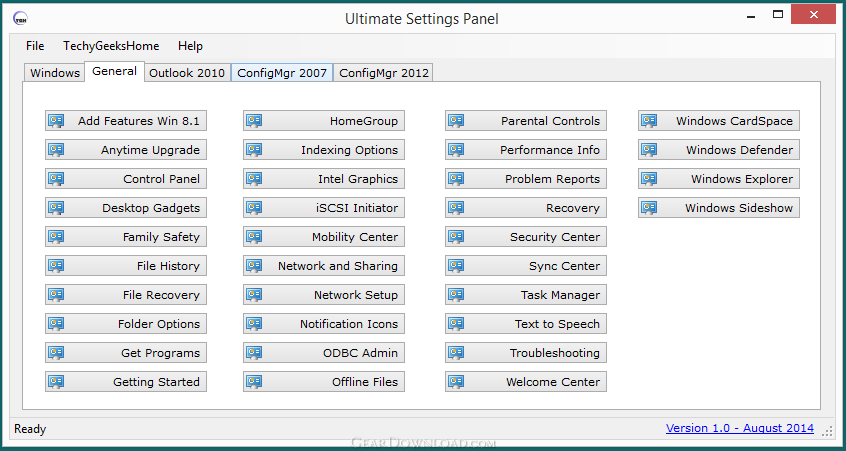Image resolution: width=846 pixels, height=451 pixels.
Task: Open the Help menu
Action: pos(190,46)
